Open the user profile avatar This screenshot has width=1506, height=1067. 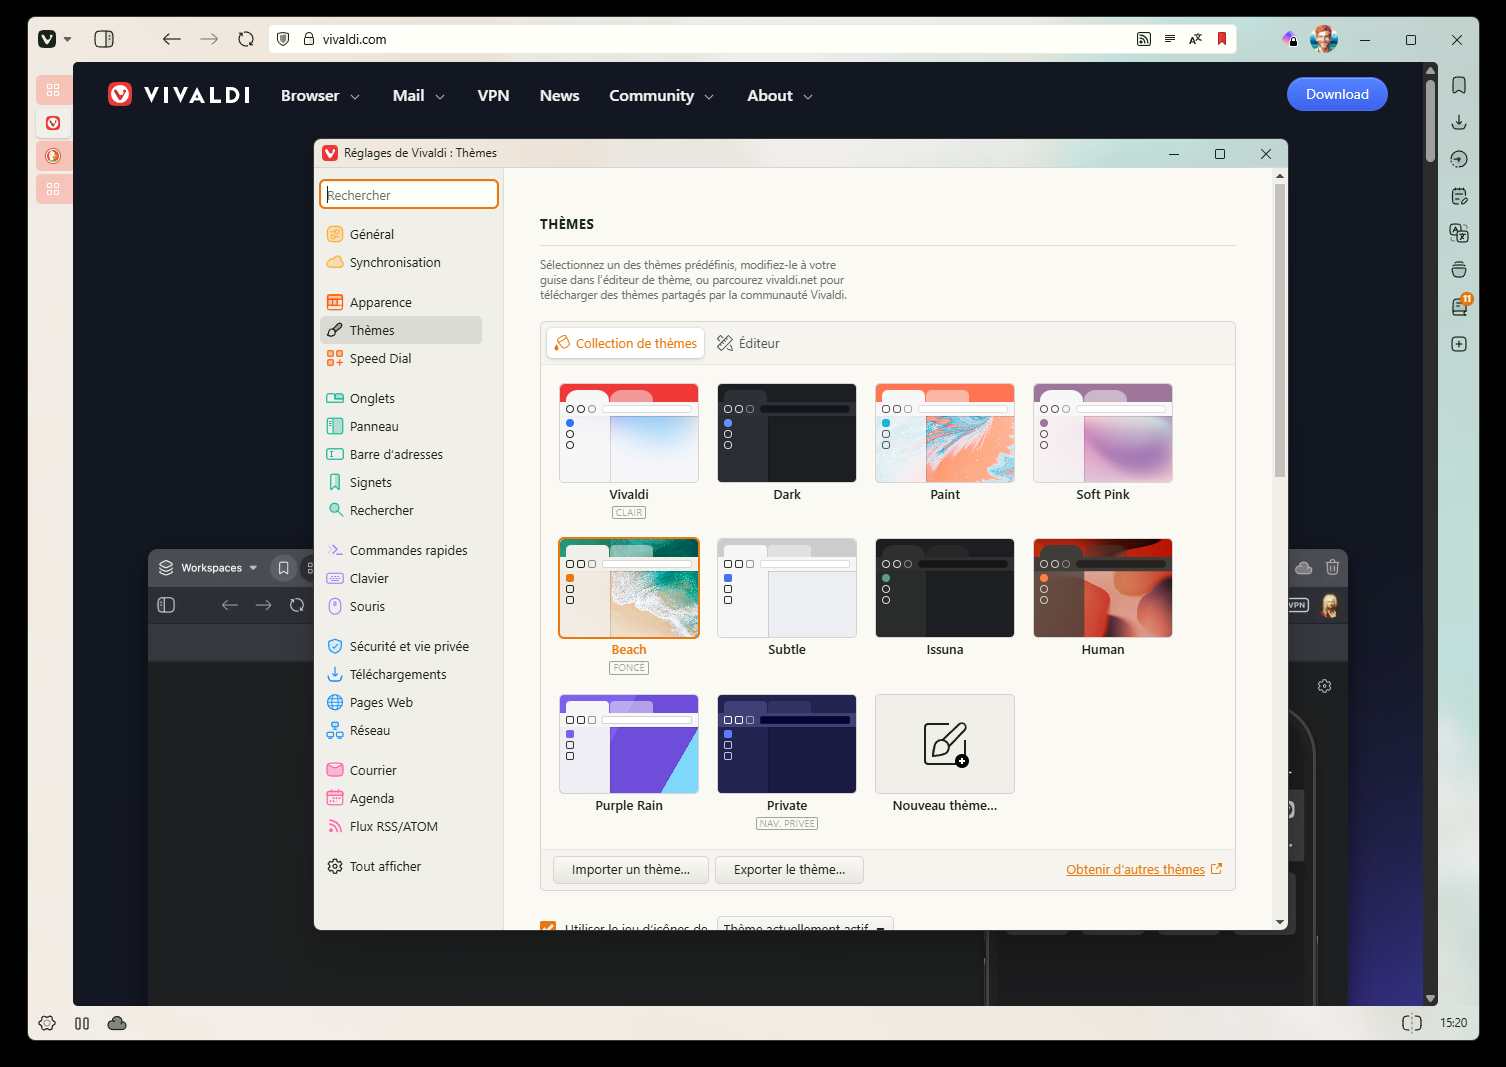tap(1324, 39)
